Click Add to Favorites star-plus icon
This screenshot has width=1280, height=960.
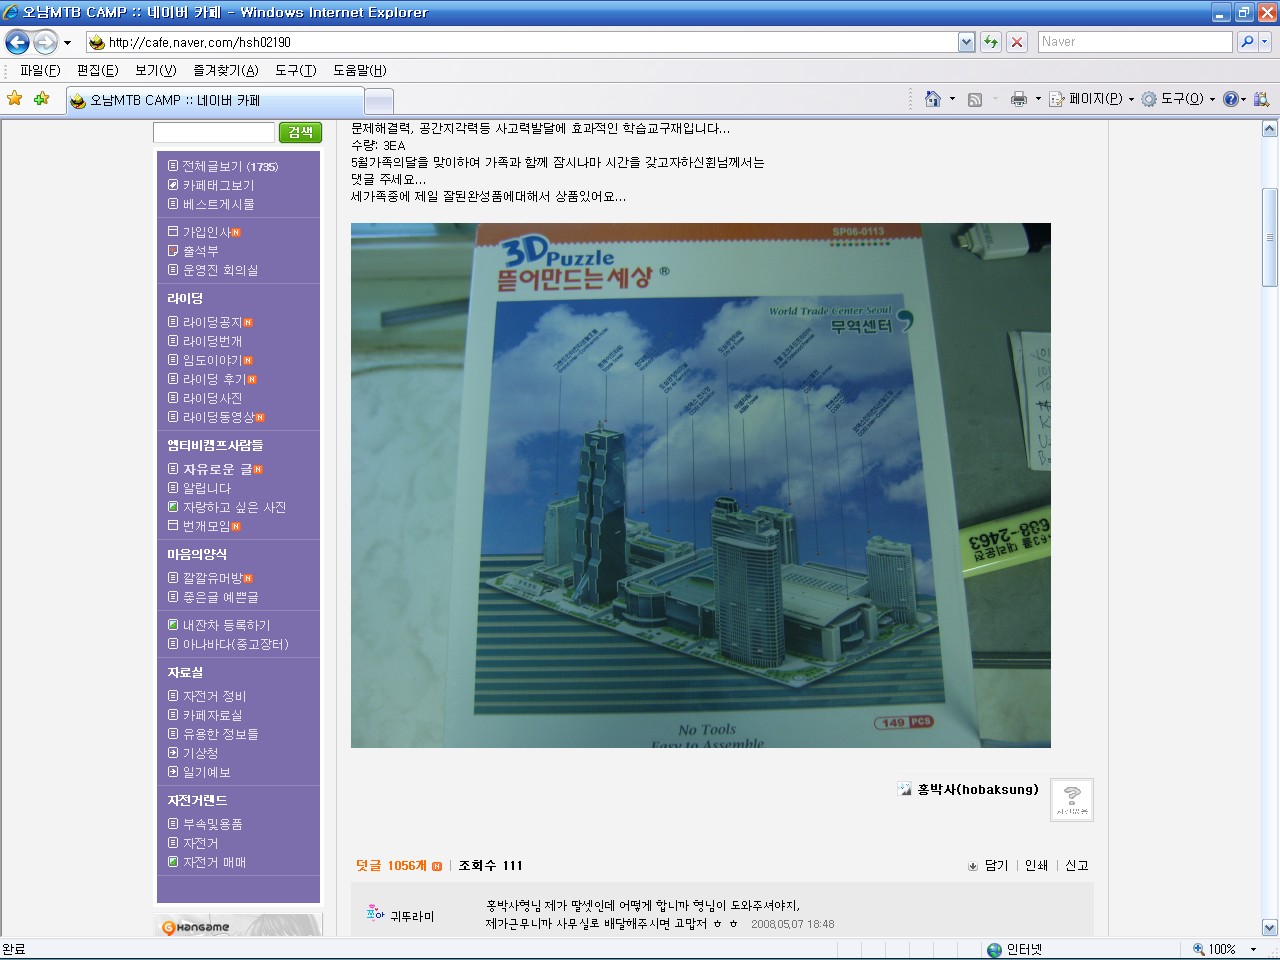(41, 99)
